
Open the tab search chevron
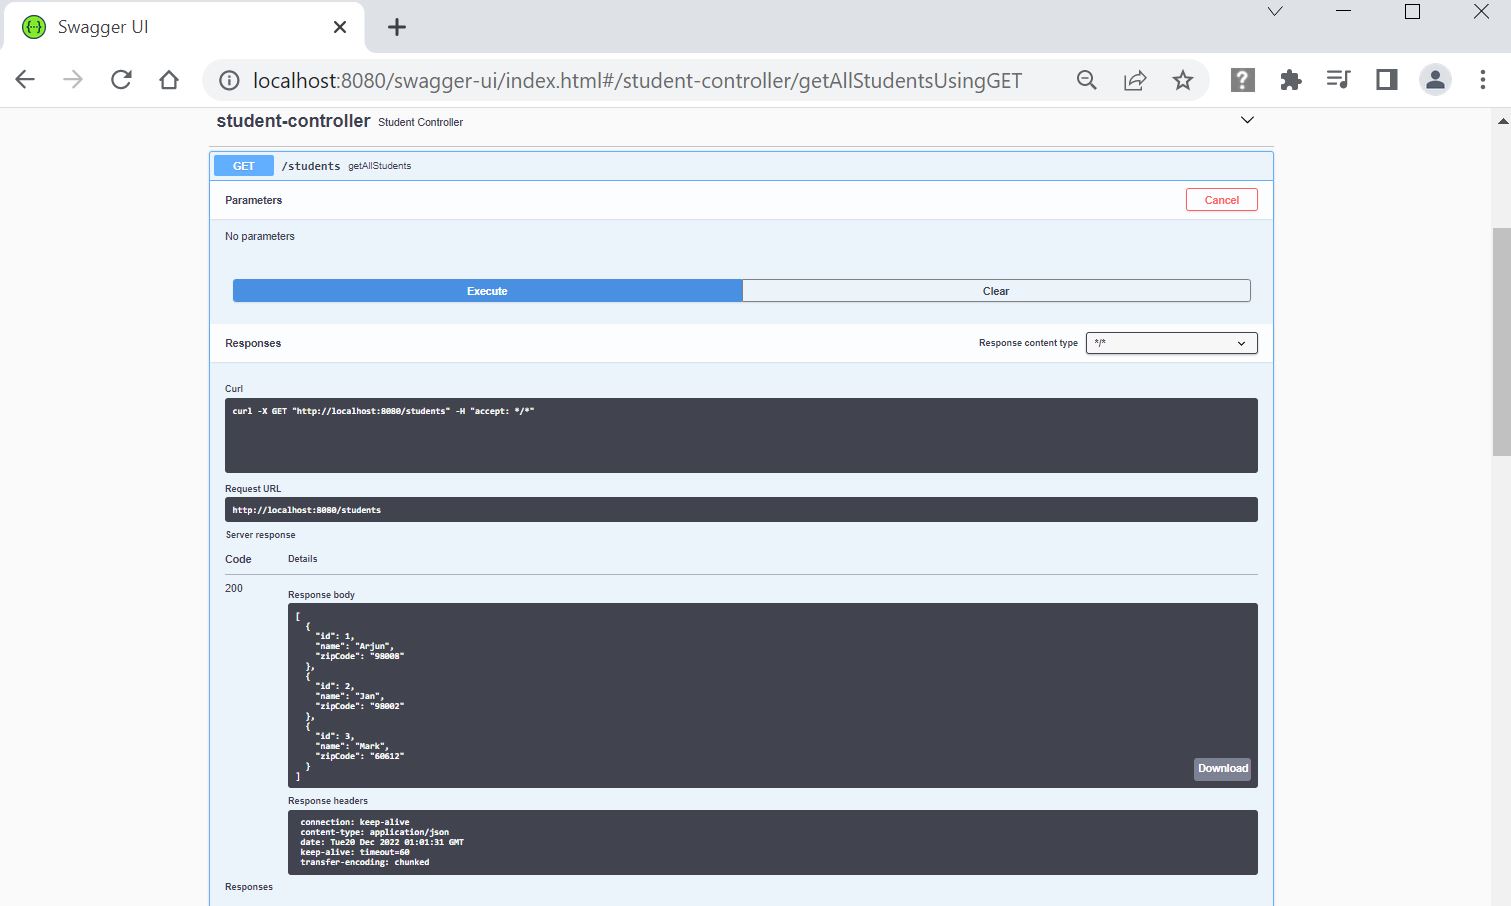click(1275, 12)
